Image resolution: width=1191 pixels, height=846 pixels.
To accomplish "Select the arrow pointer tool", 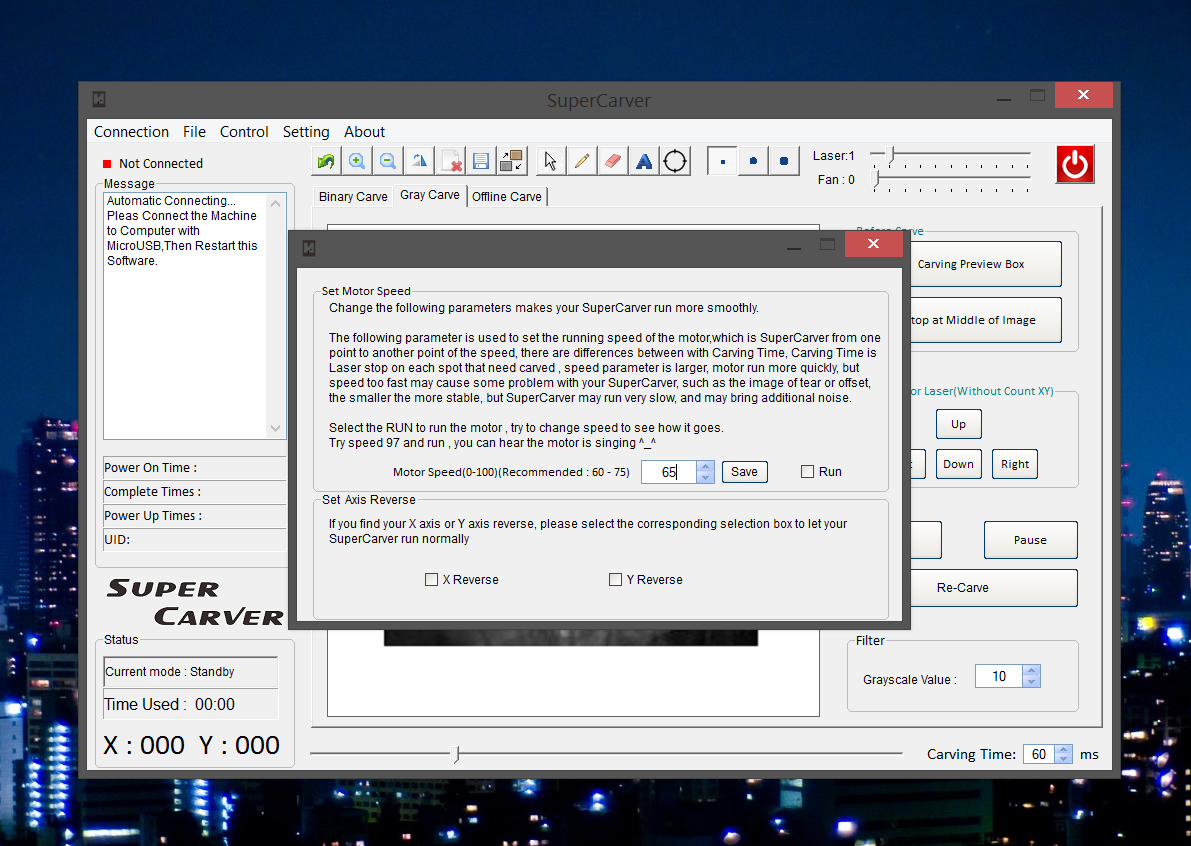I will click(x=551, y=161).
